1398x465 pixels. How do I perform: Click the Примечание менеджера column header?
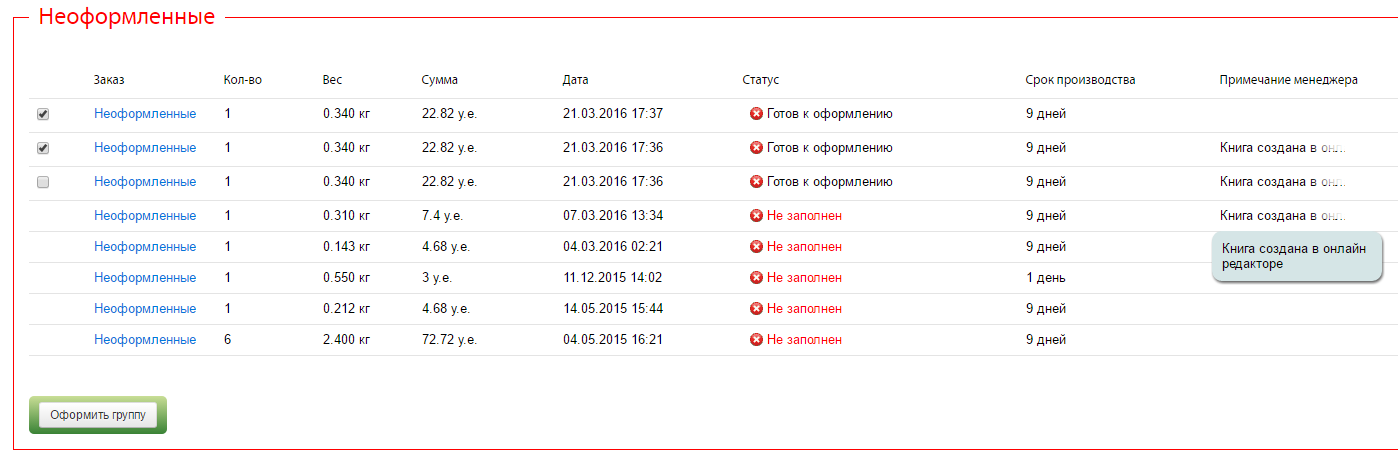pyautogui.click(x=1288, y=80)
